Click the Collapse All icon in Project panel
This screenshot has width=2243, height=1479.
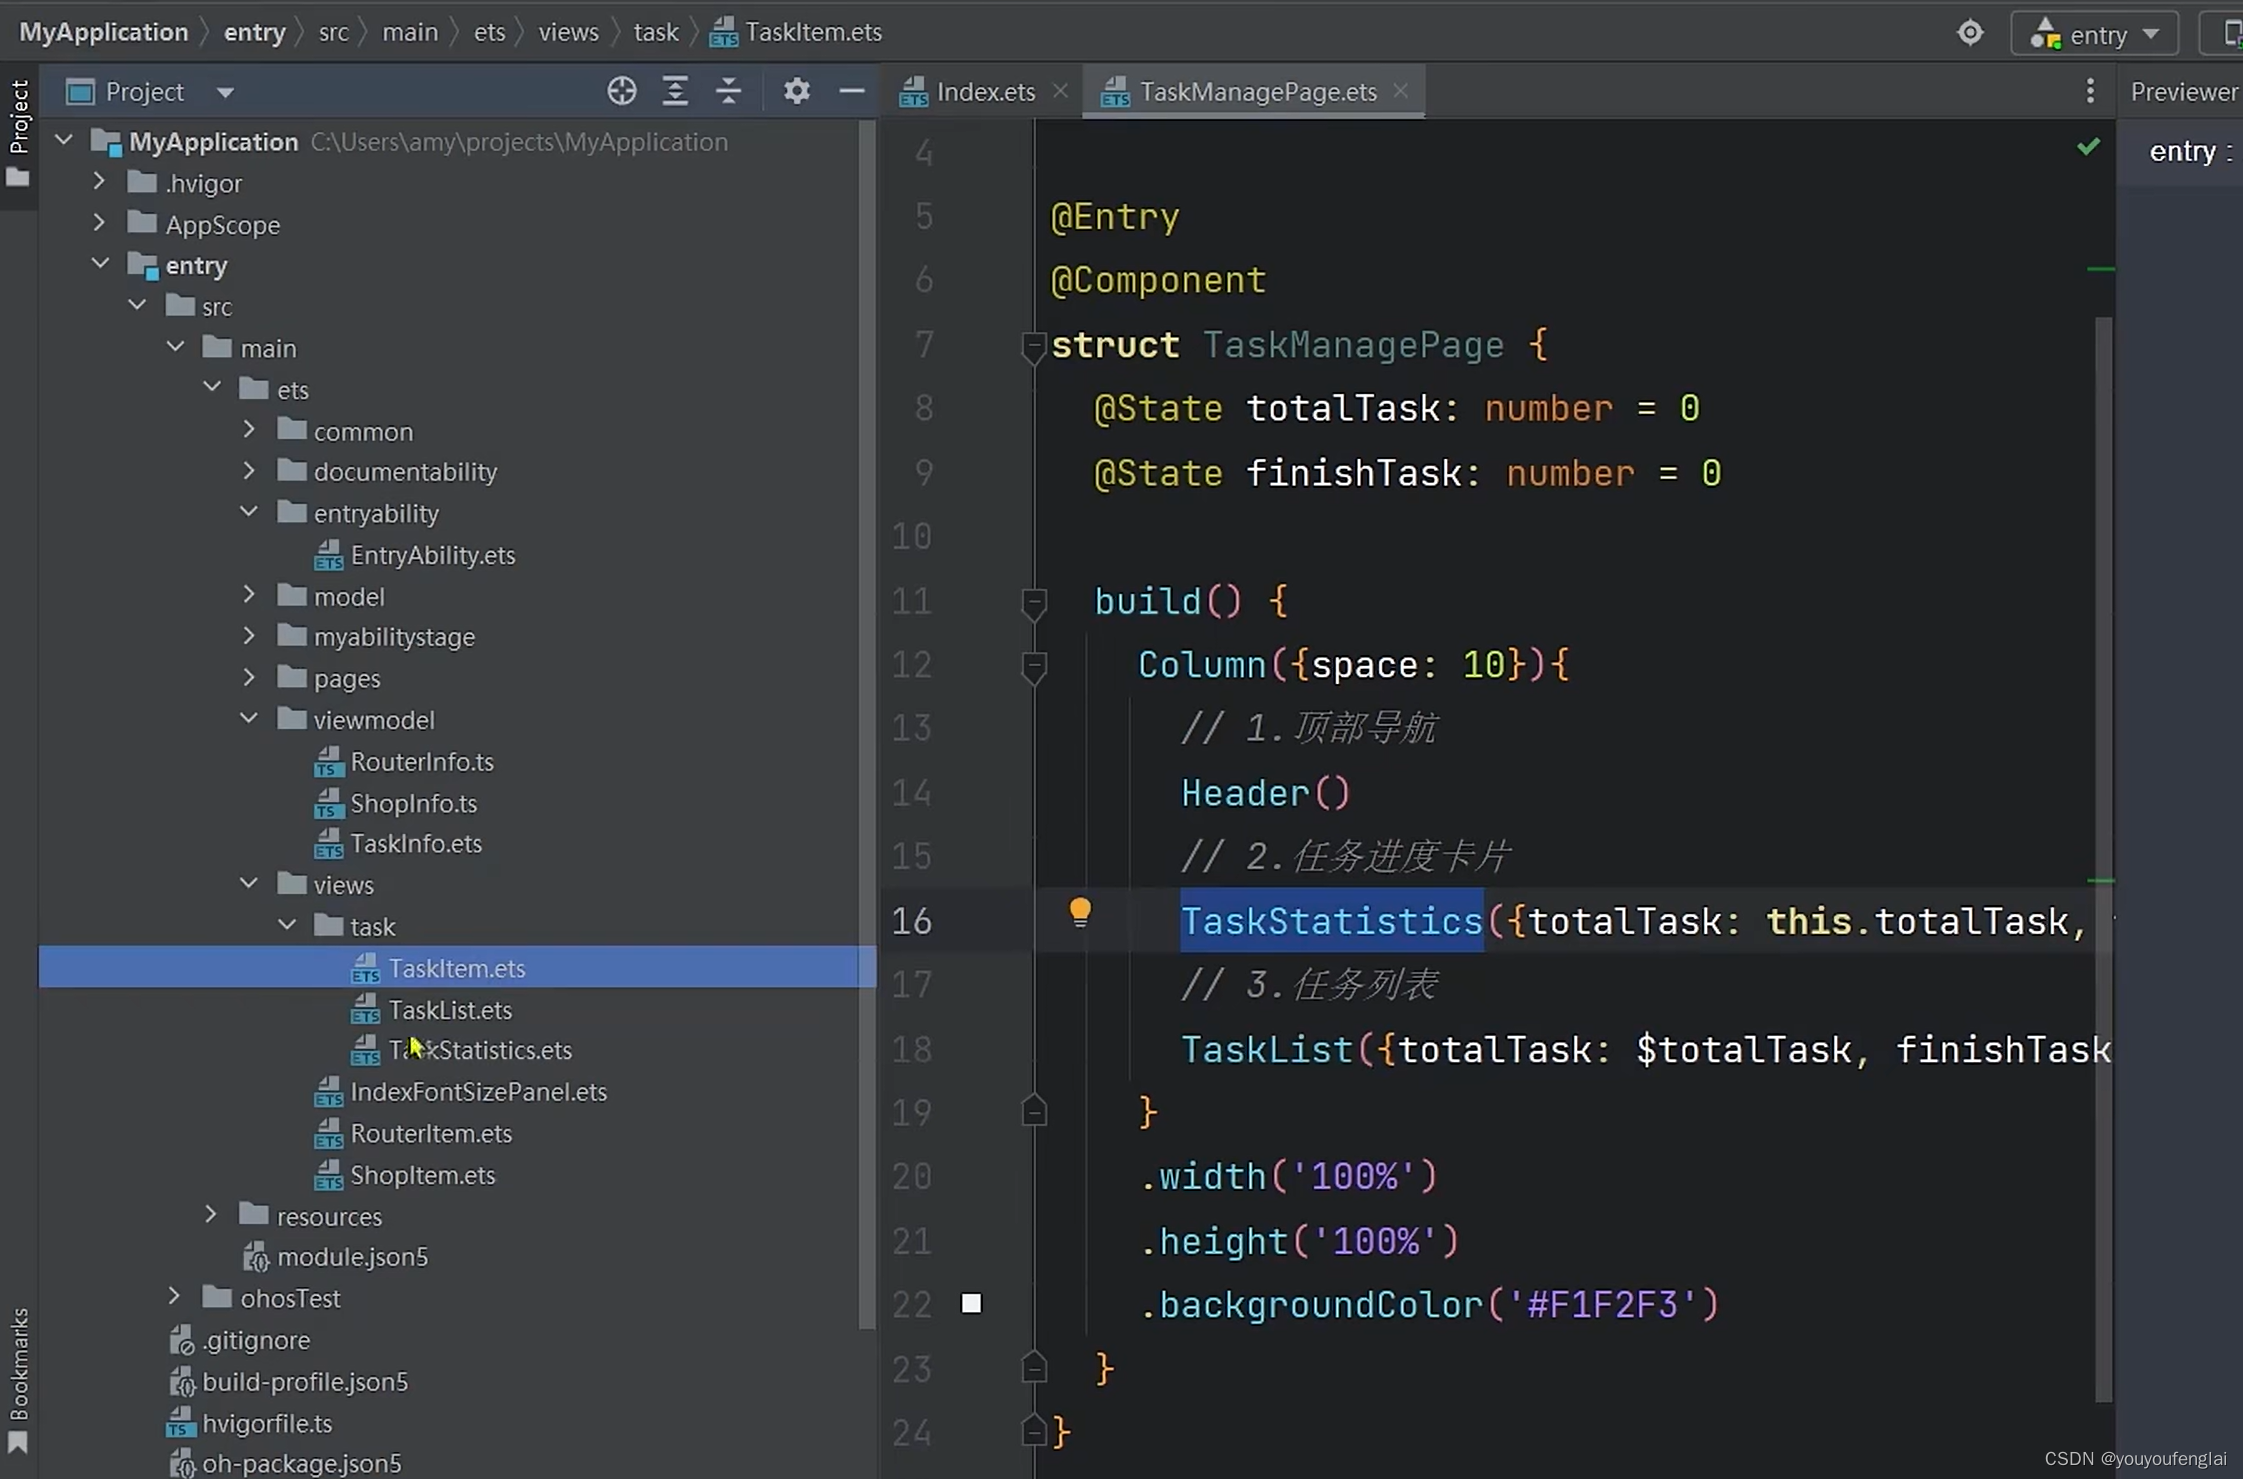pos(729,91)
